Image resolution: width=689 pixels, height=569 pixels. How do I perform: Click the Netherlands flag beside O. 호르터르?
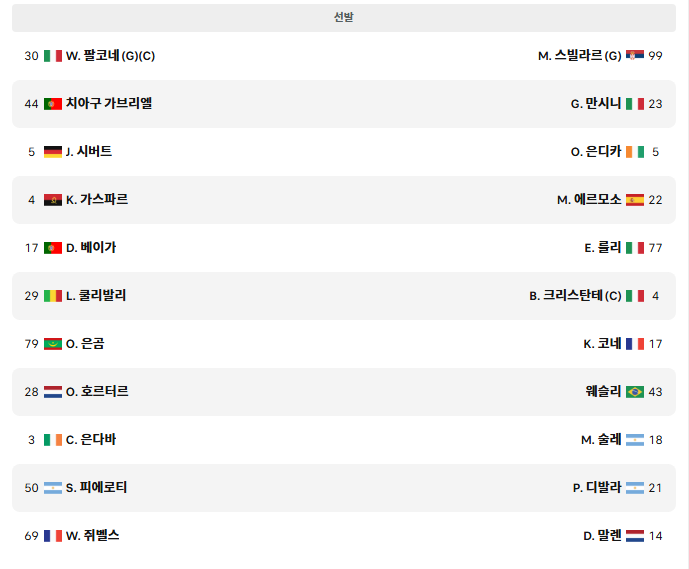(53, 392)
